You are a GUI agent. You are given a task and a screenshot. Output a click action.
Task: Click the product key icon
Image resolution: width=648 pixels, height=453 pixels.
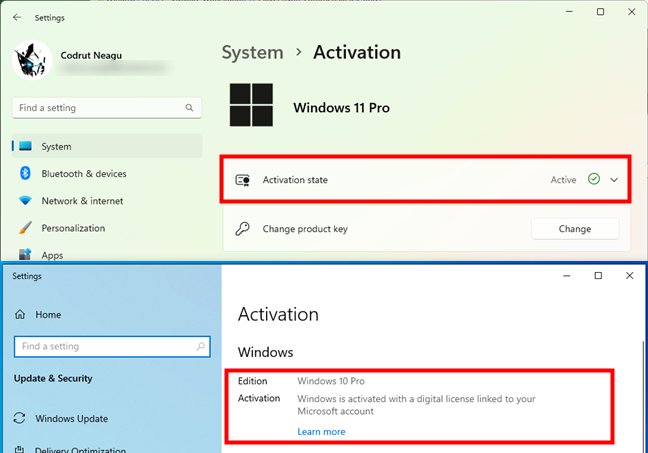243,229
